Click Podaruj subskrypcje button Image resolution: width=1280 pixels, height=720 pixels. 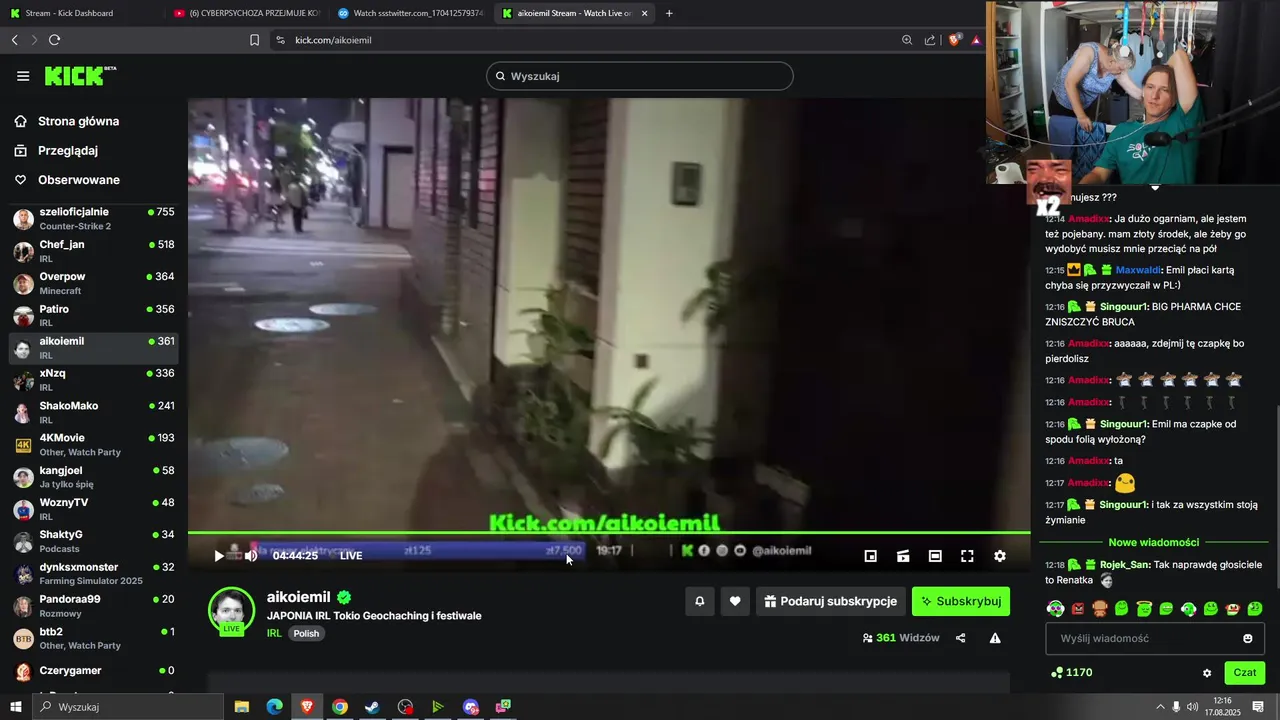point(830,601)
